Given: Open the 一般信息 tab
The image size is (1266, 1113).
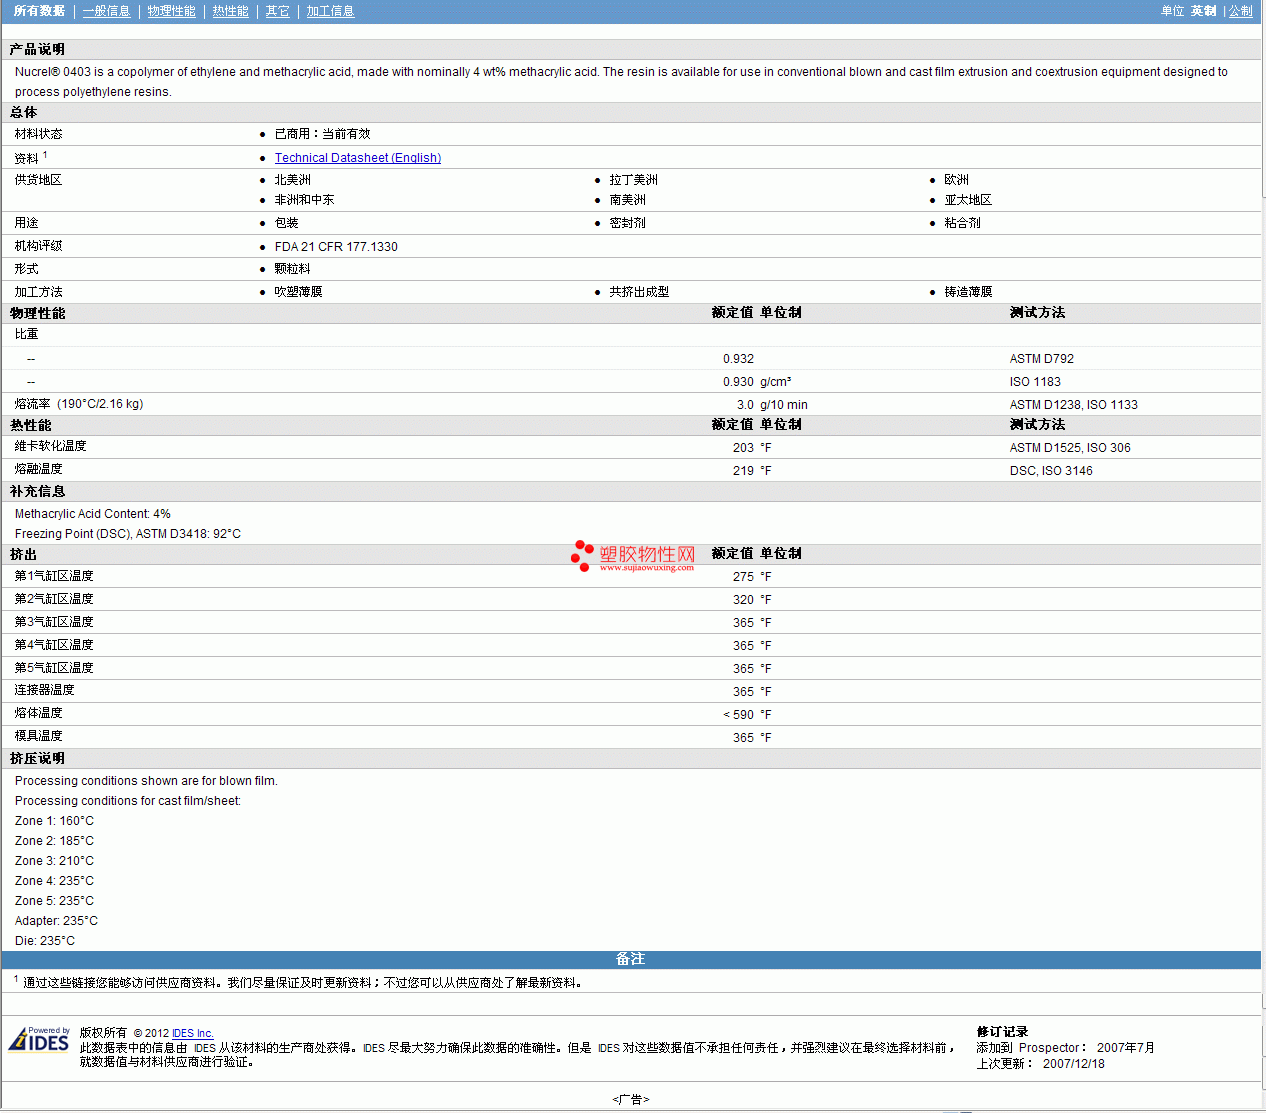Looking at the screenshot, I should 106,11.
